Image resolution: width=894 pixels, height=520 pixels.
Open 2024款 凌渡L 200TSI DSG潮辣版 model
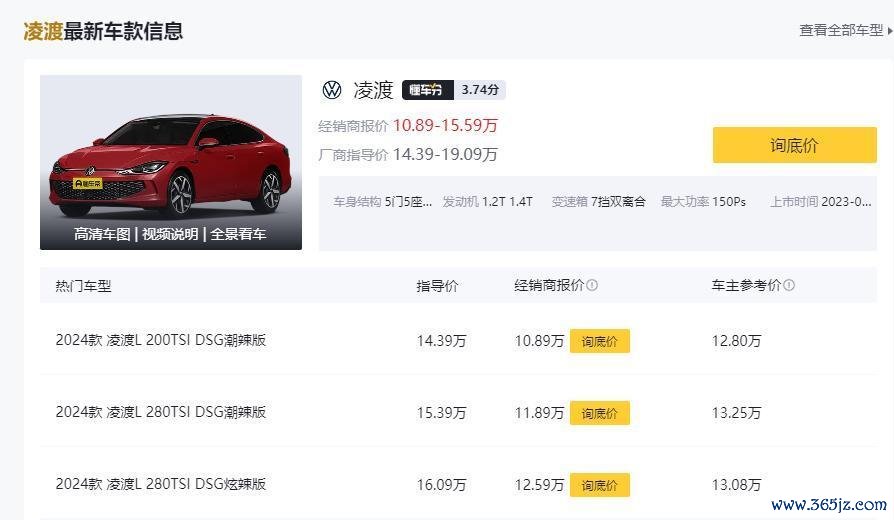coord(161,340)
